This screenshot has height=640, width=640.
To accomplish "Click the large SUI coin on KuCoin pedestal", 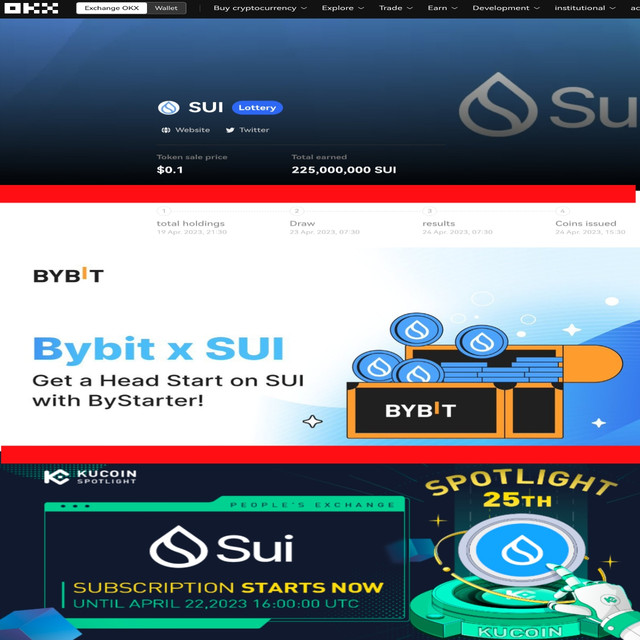I will [x=522, y=549].
